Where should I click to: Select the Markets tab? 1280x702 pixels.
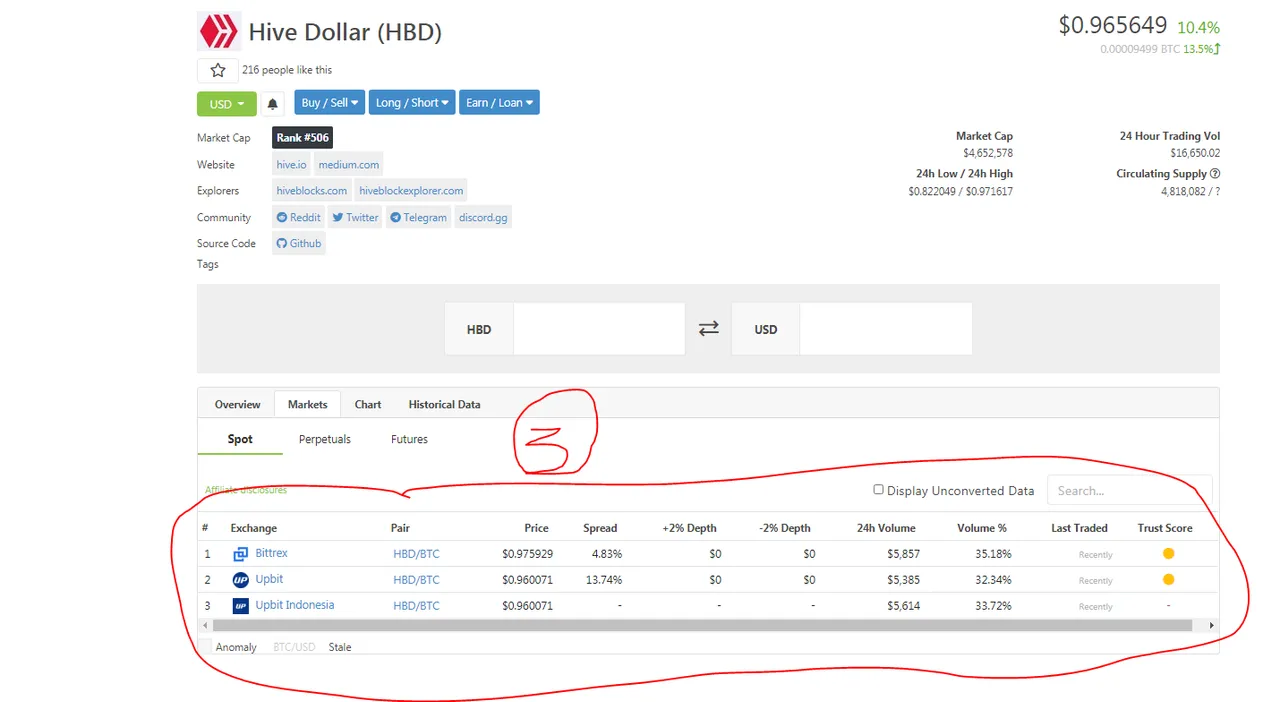click(x=307, y=405)
